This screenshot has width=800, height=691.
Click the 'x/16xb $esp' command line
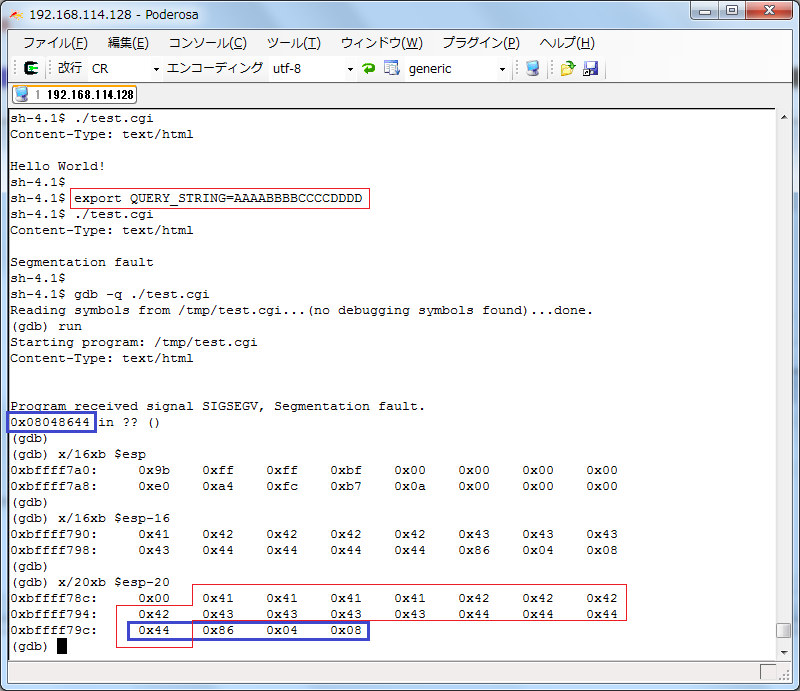102,454
